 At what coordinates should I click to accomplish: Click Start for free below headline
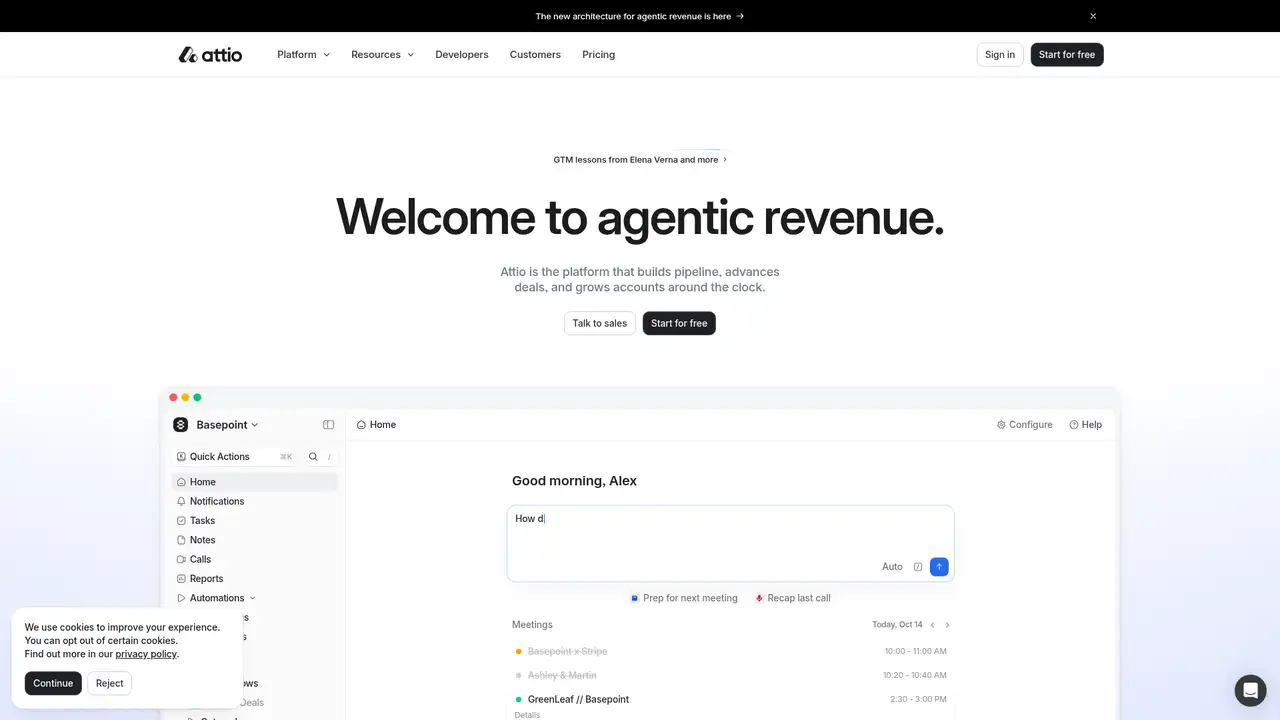(x=679, y=323)
